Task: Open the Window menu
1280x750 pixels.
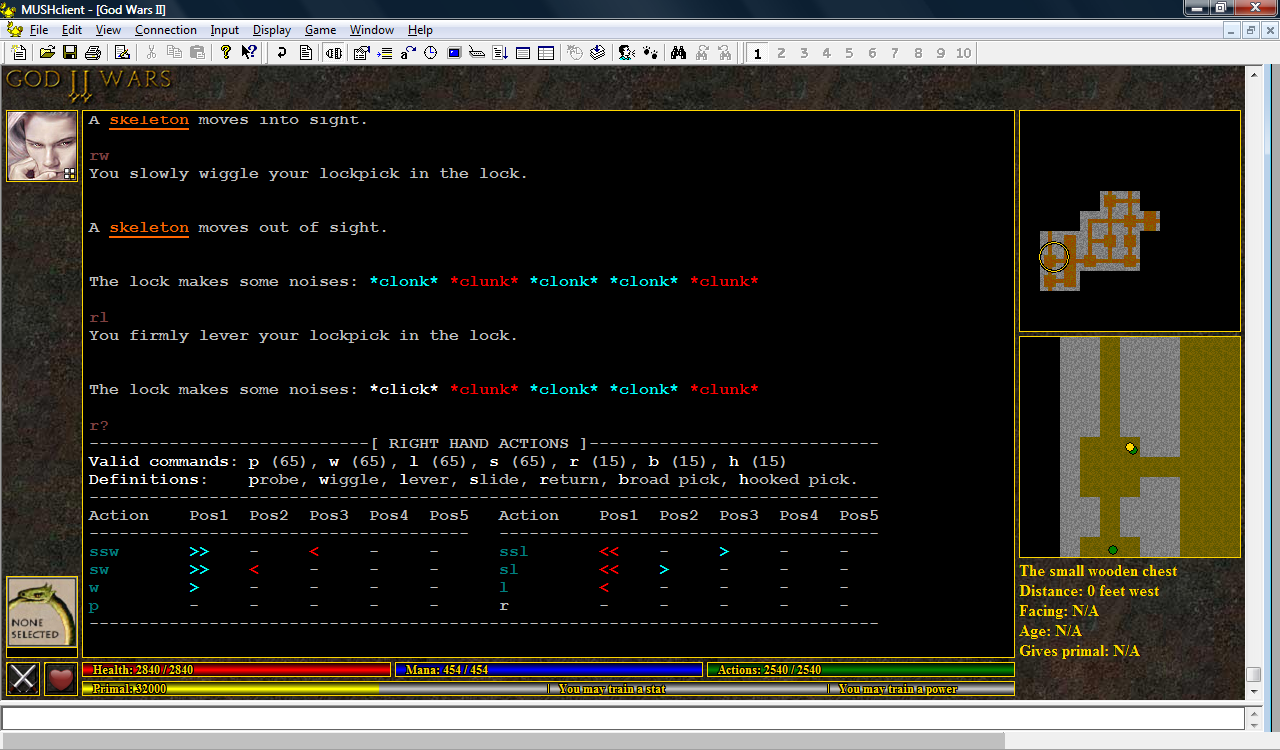Action: (372, 30)
